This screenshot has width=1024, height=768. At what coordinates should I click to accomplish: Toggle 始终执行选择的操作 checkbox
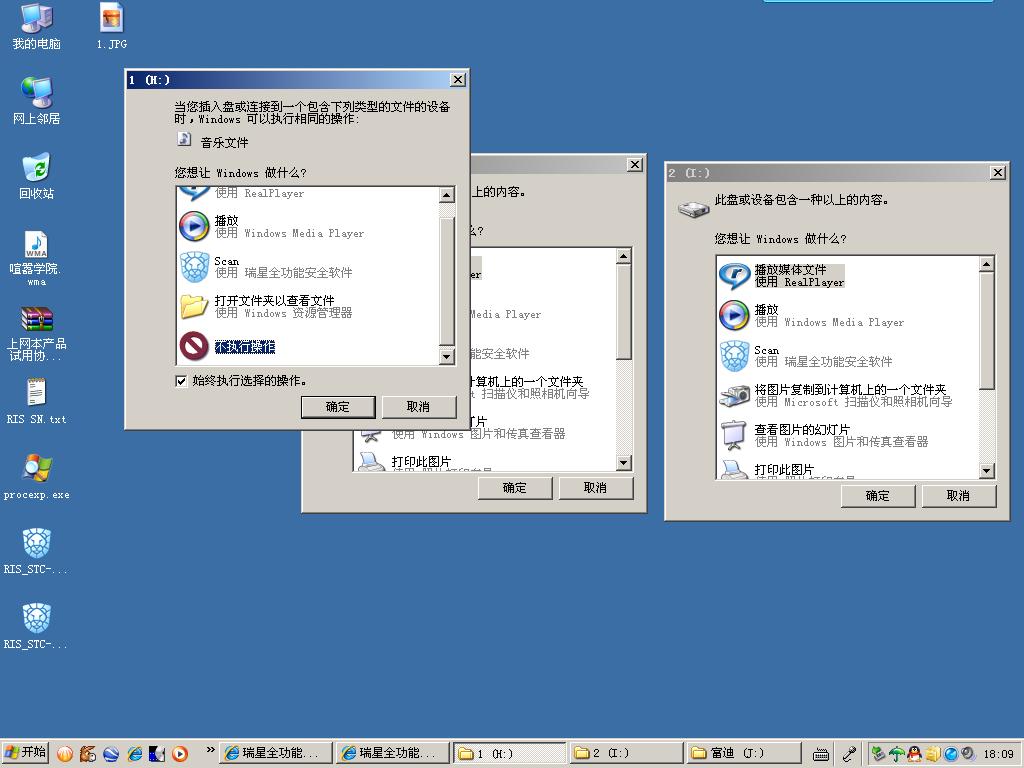tap(181, 381)
